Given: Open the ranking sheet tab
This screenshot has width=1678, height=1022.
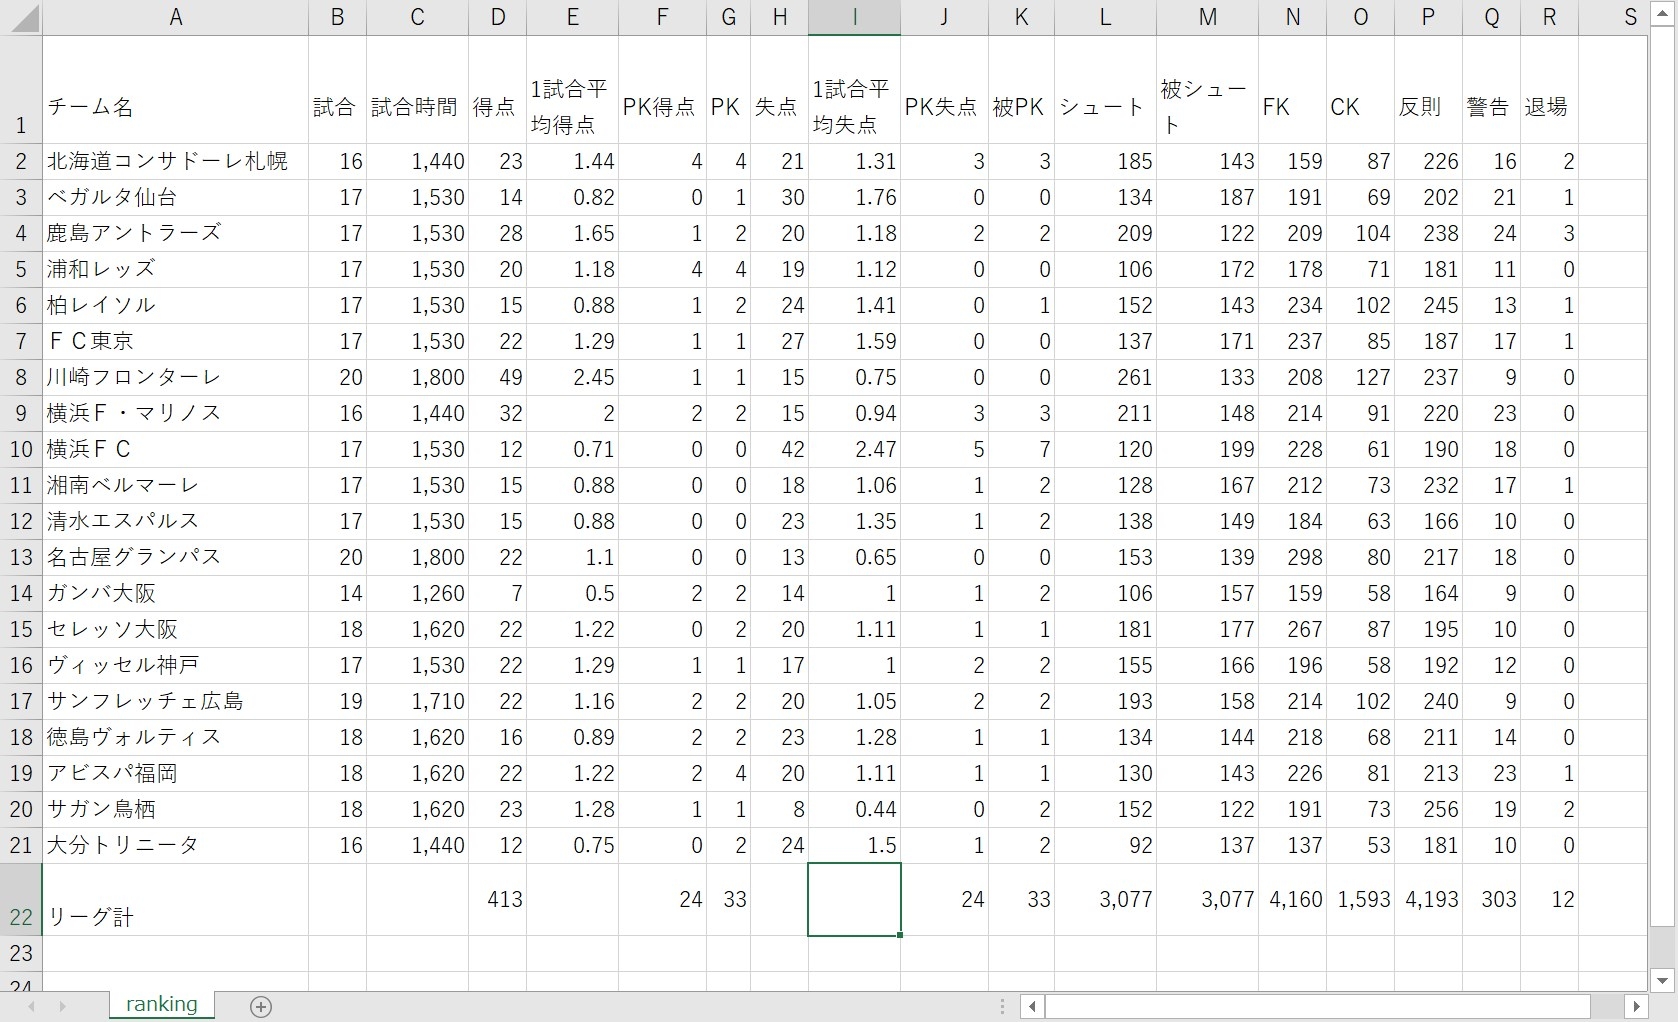Looking at the screenshot, I should tap(161, 1004).
